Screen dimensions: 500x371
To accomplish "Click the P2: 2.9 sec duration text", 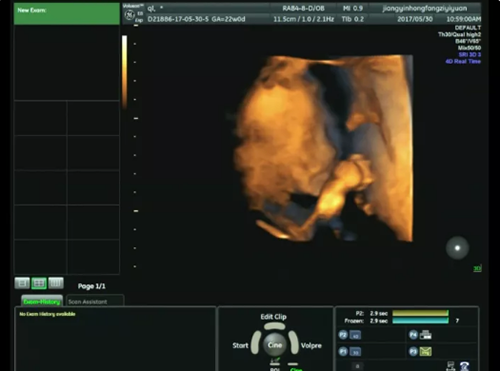I will click(371, 313).
